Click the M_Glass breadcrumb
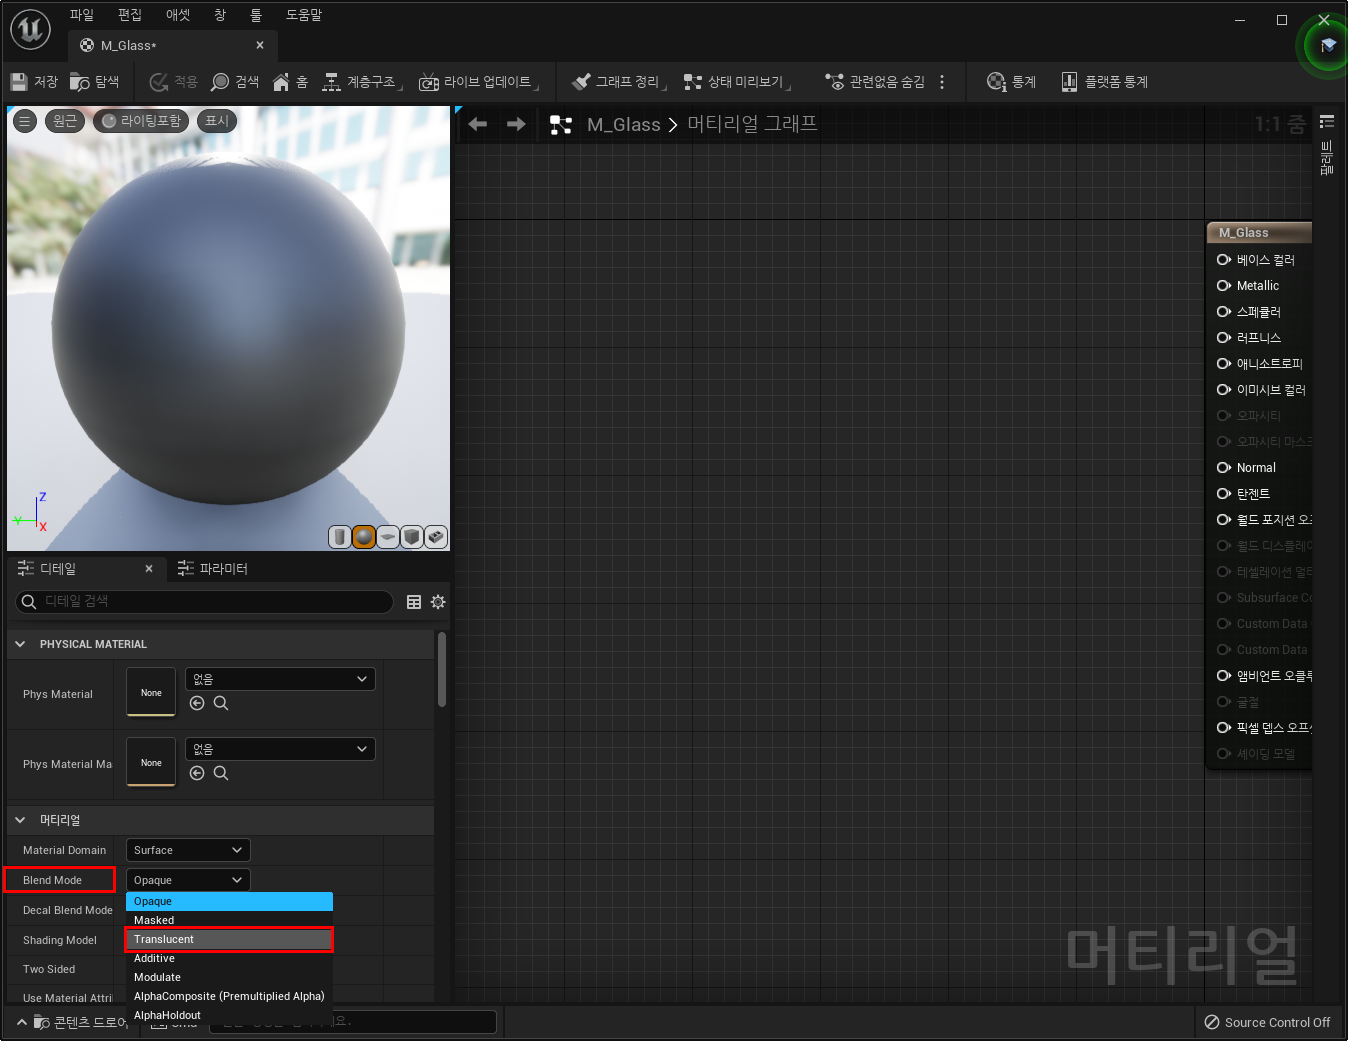This screenshot has width=1348, height=1041. (624, 125)
